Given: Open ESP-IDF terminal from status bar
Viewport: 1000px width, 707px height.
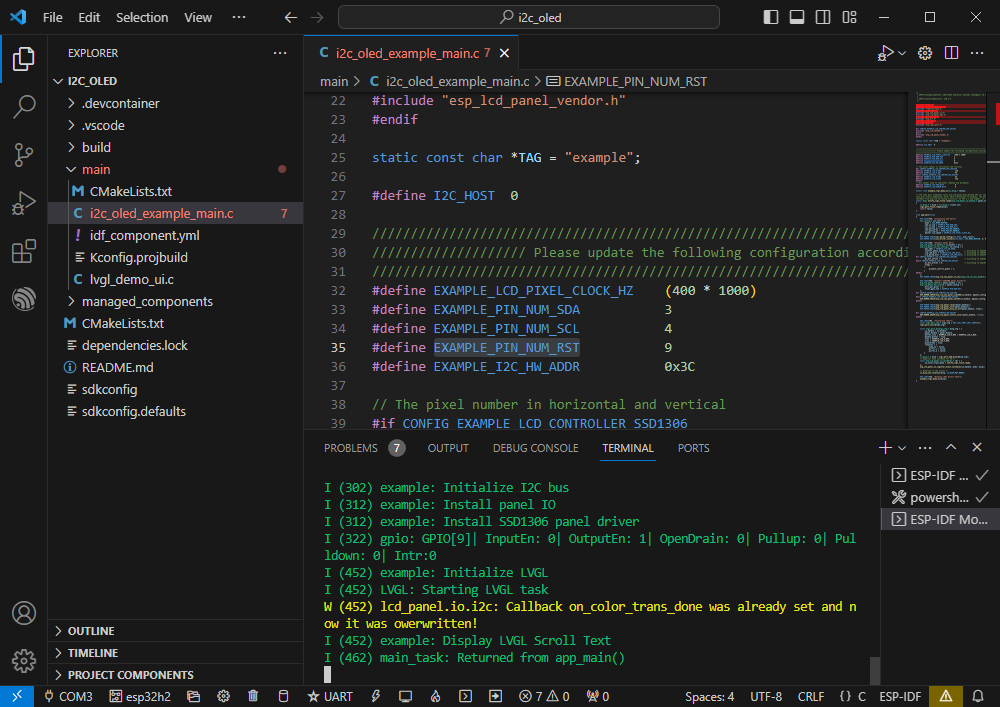Looking at the screenshot, I should pos(466,696).
